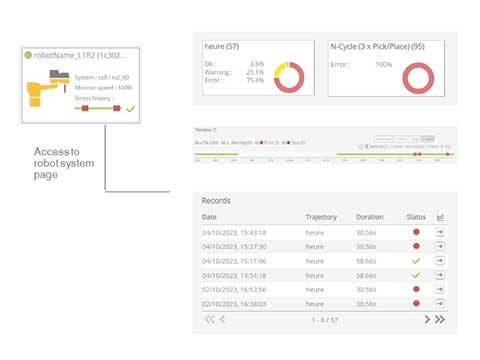Toggle OK filter checkbox in timeline legend

197,143
